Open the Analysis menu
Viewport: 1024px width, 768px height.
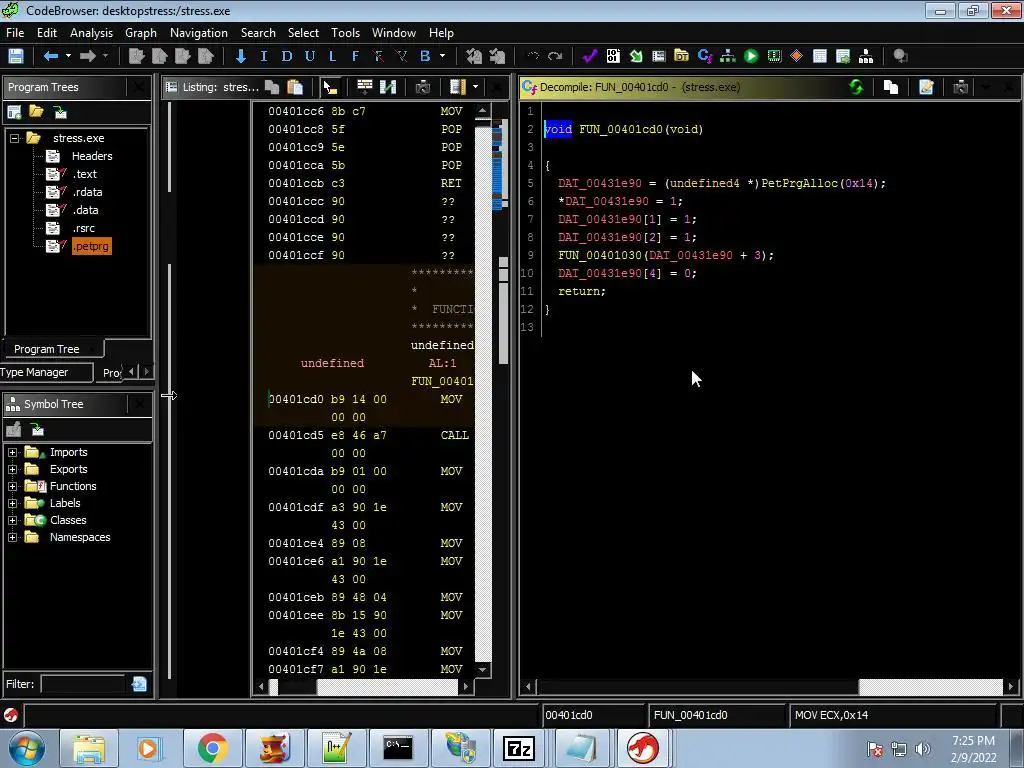click(x=91, y=33)
